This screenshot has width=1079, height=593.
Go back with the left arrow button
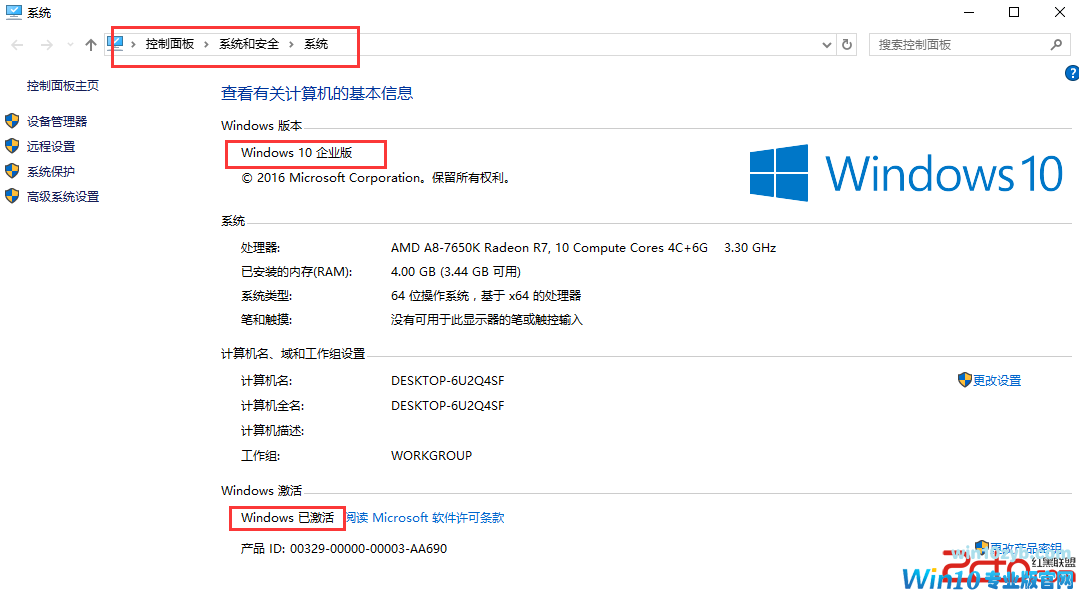pos(17,45)
